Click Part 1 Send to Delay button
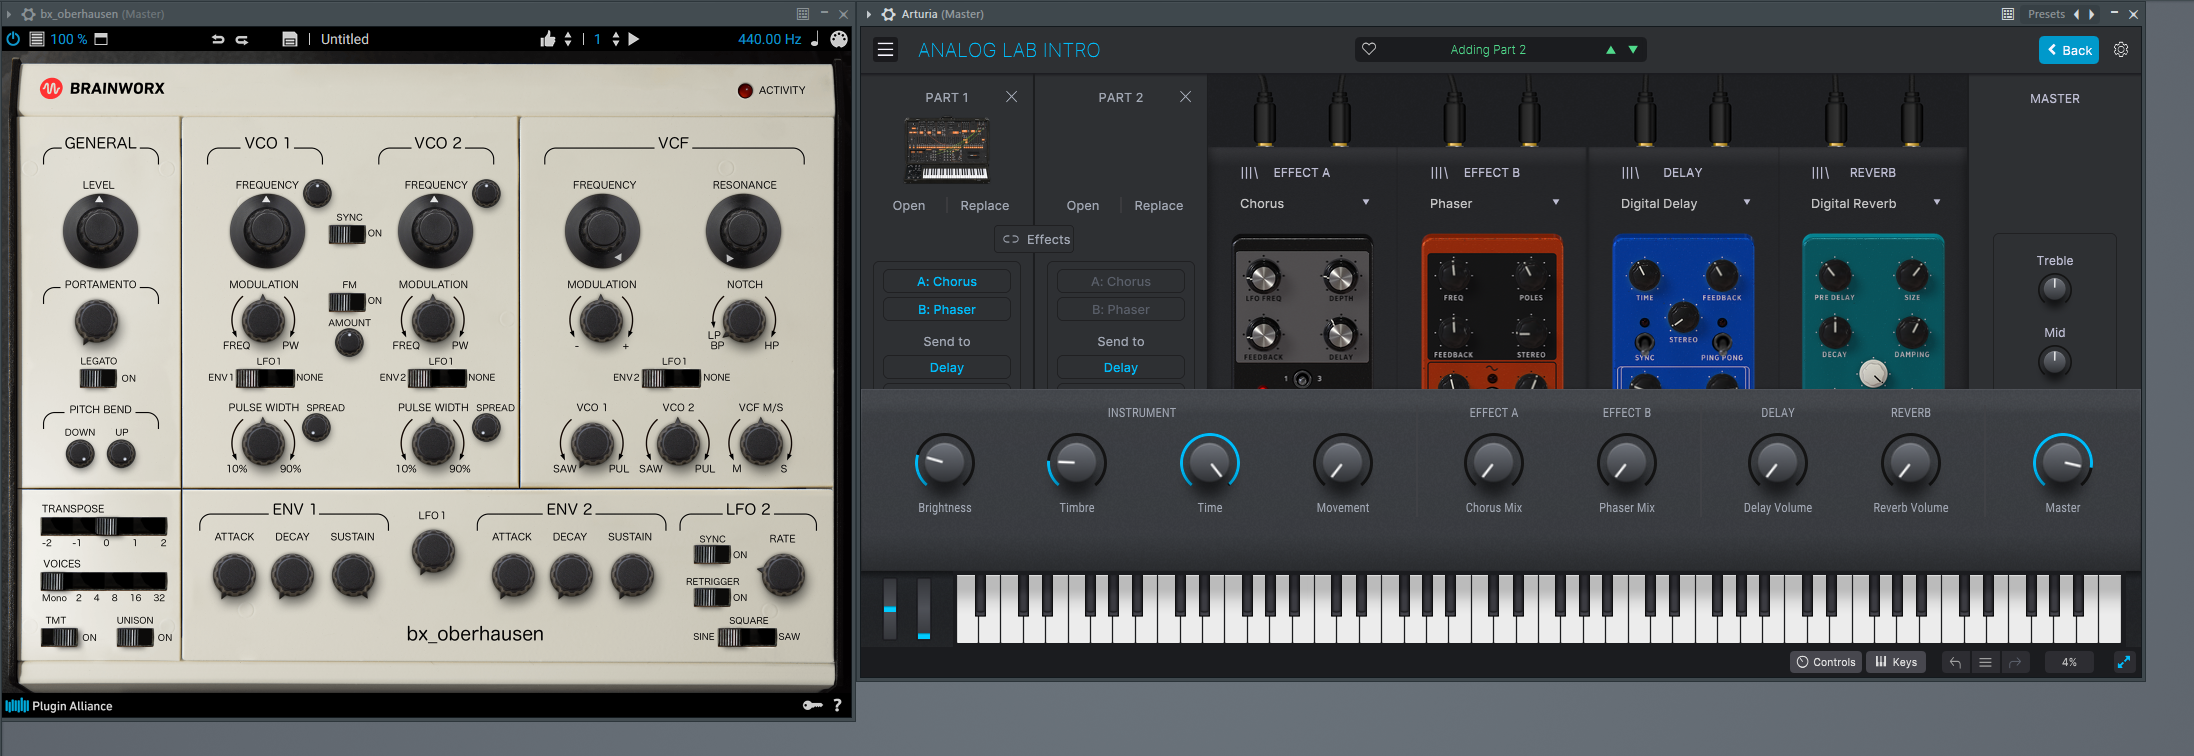This screenshot has height=756, width=2194. pyautogui.click(x=947, y=368)
